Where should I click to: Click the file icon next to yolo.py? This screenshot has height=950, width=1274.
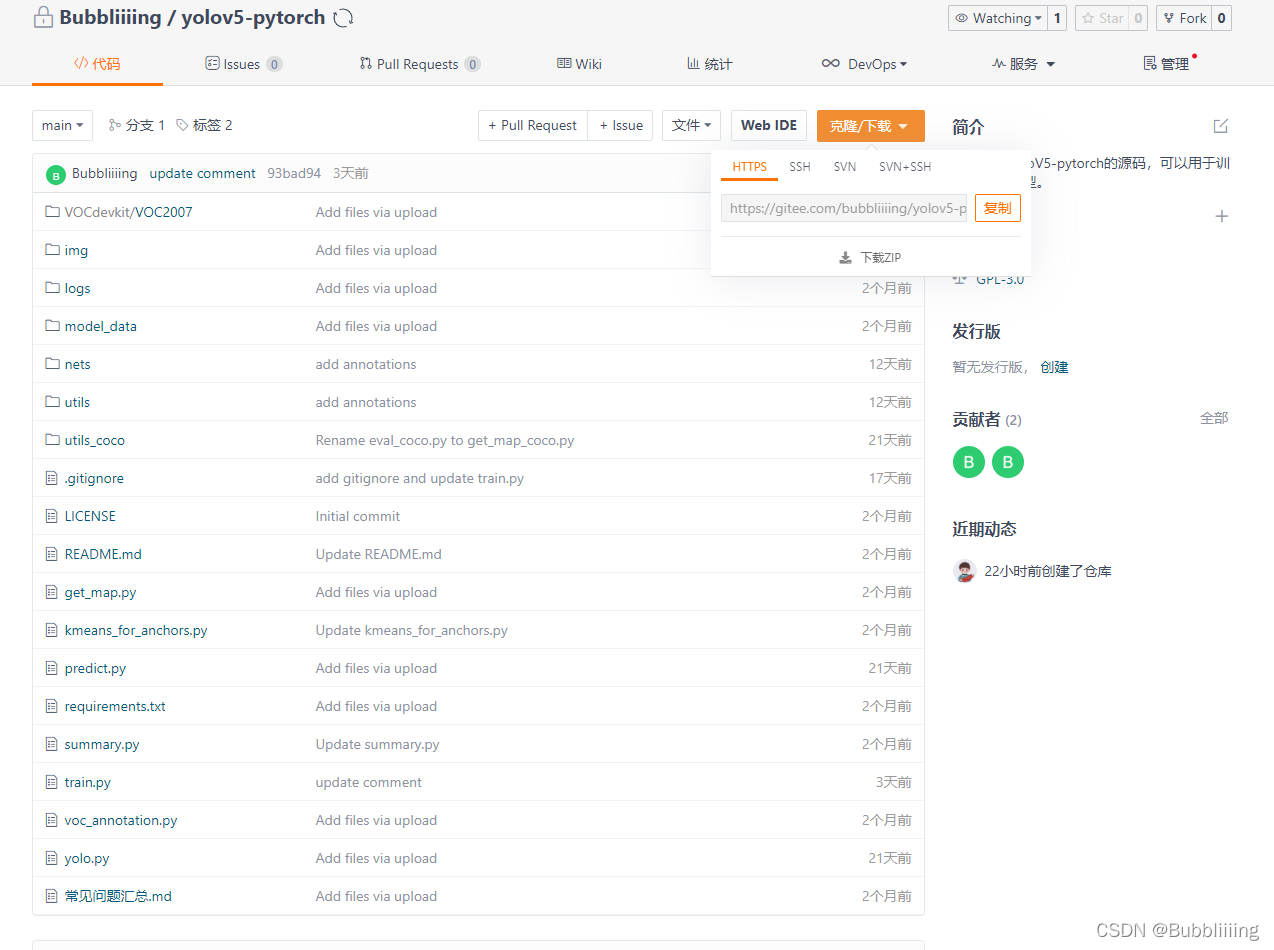[x=52, y=858]
